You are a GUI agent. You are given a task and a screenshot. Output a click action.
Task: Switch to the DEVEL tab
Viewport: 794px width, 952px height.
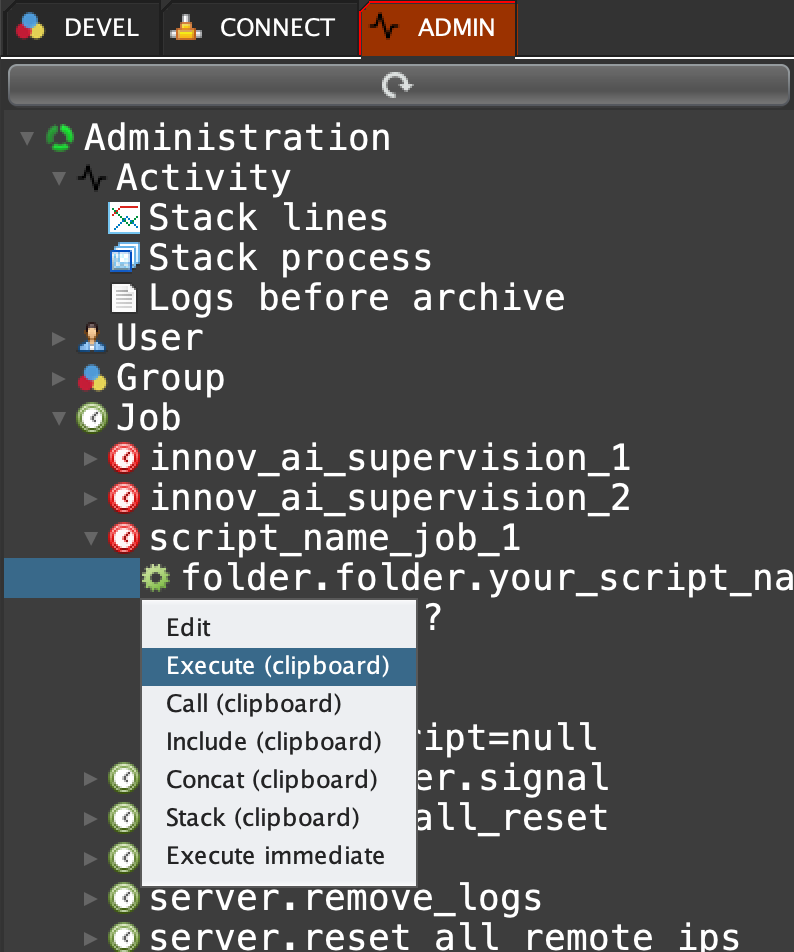[x=80, y=28]
